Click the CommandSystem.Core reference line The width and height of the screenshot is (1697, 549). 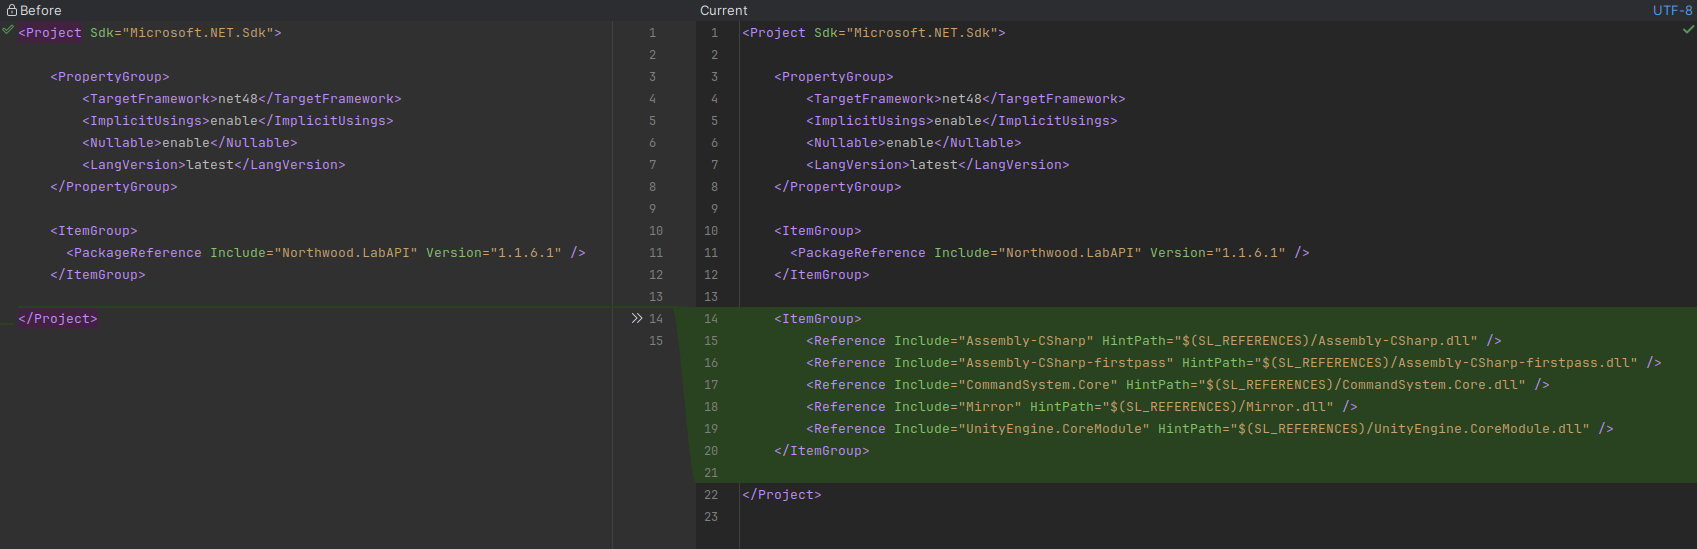click(x=1178, y=385)
